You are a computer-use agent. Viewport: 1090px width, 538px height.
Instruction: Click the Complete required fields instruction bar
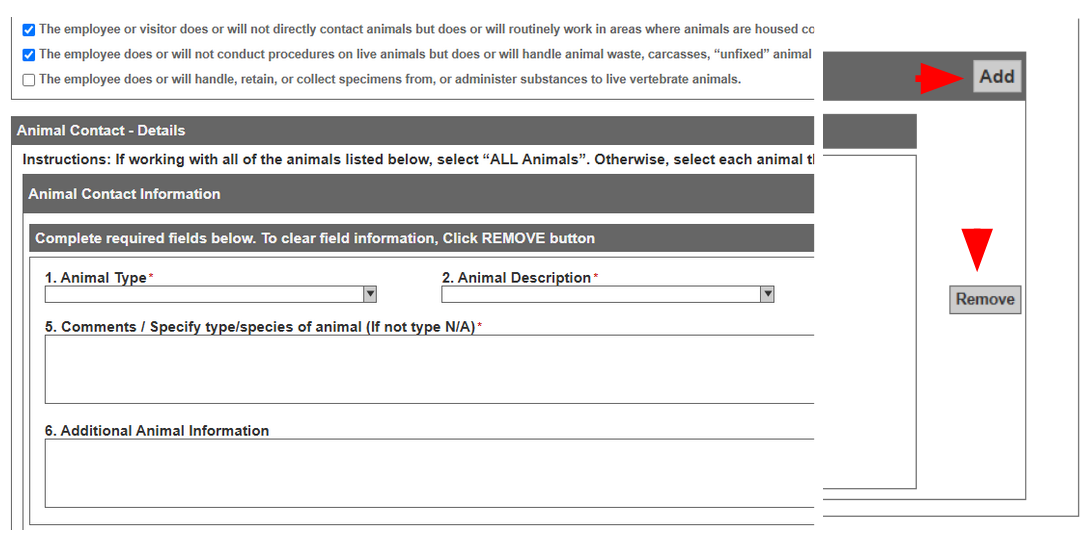tap(422, 238)
